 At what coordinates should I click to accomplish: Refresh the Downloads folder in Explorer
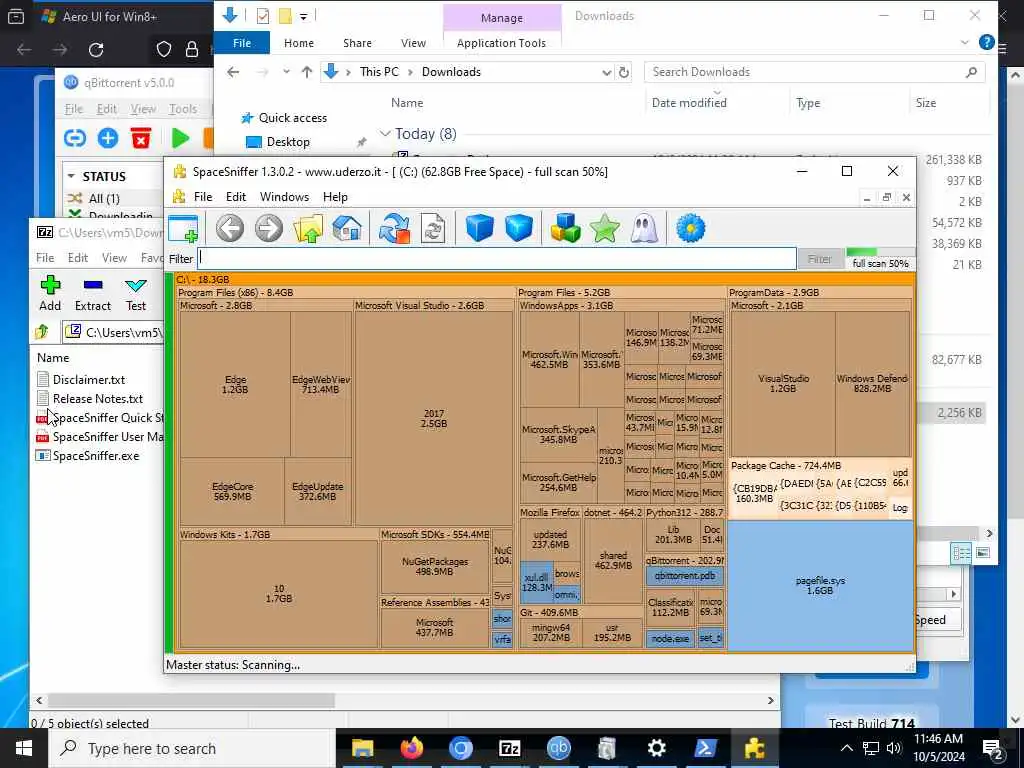click(624, 72)
